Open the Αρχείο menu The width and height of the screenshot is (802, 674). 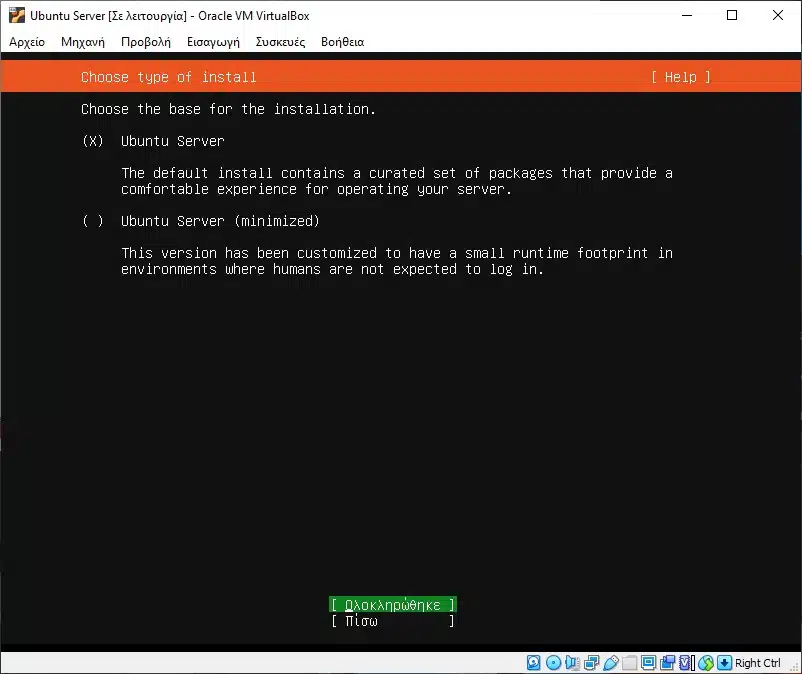pyautogui.click(x=27, y=42)
